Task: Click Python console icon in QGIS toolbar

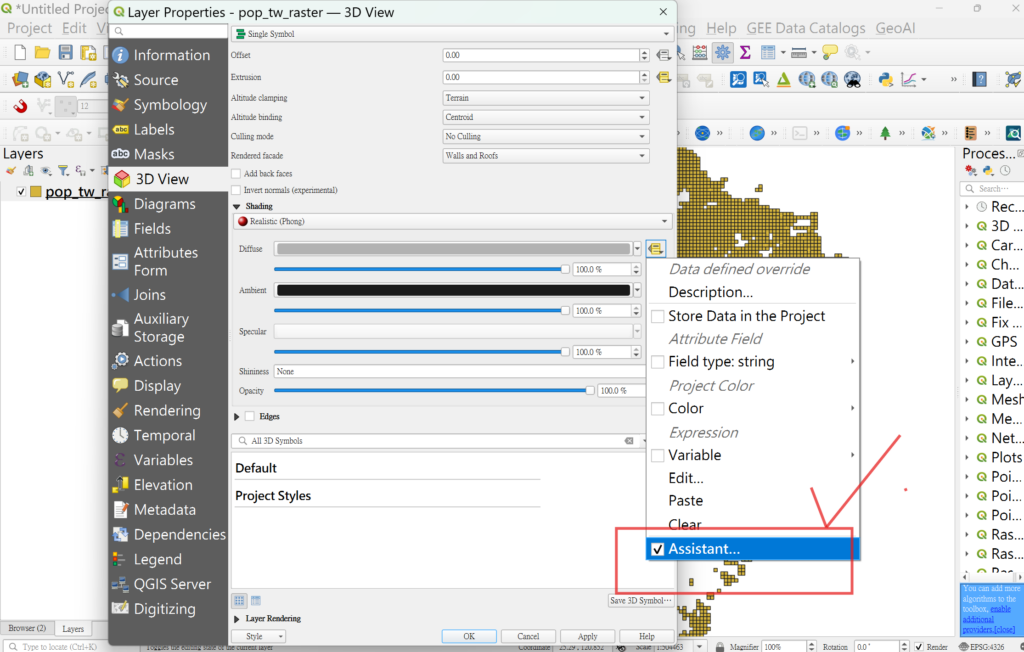Action: (886, 80)
